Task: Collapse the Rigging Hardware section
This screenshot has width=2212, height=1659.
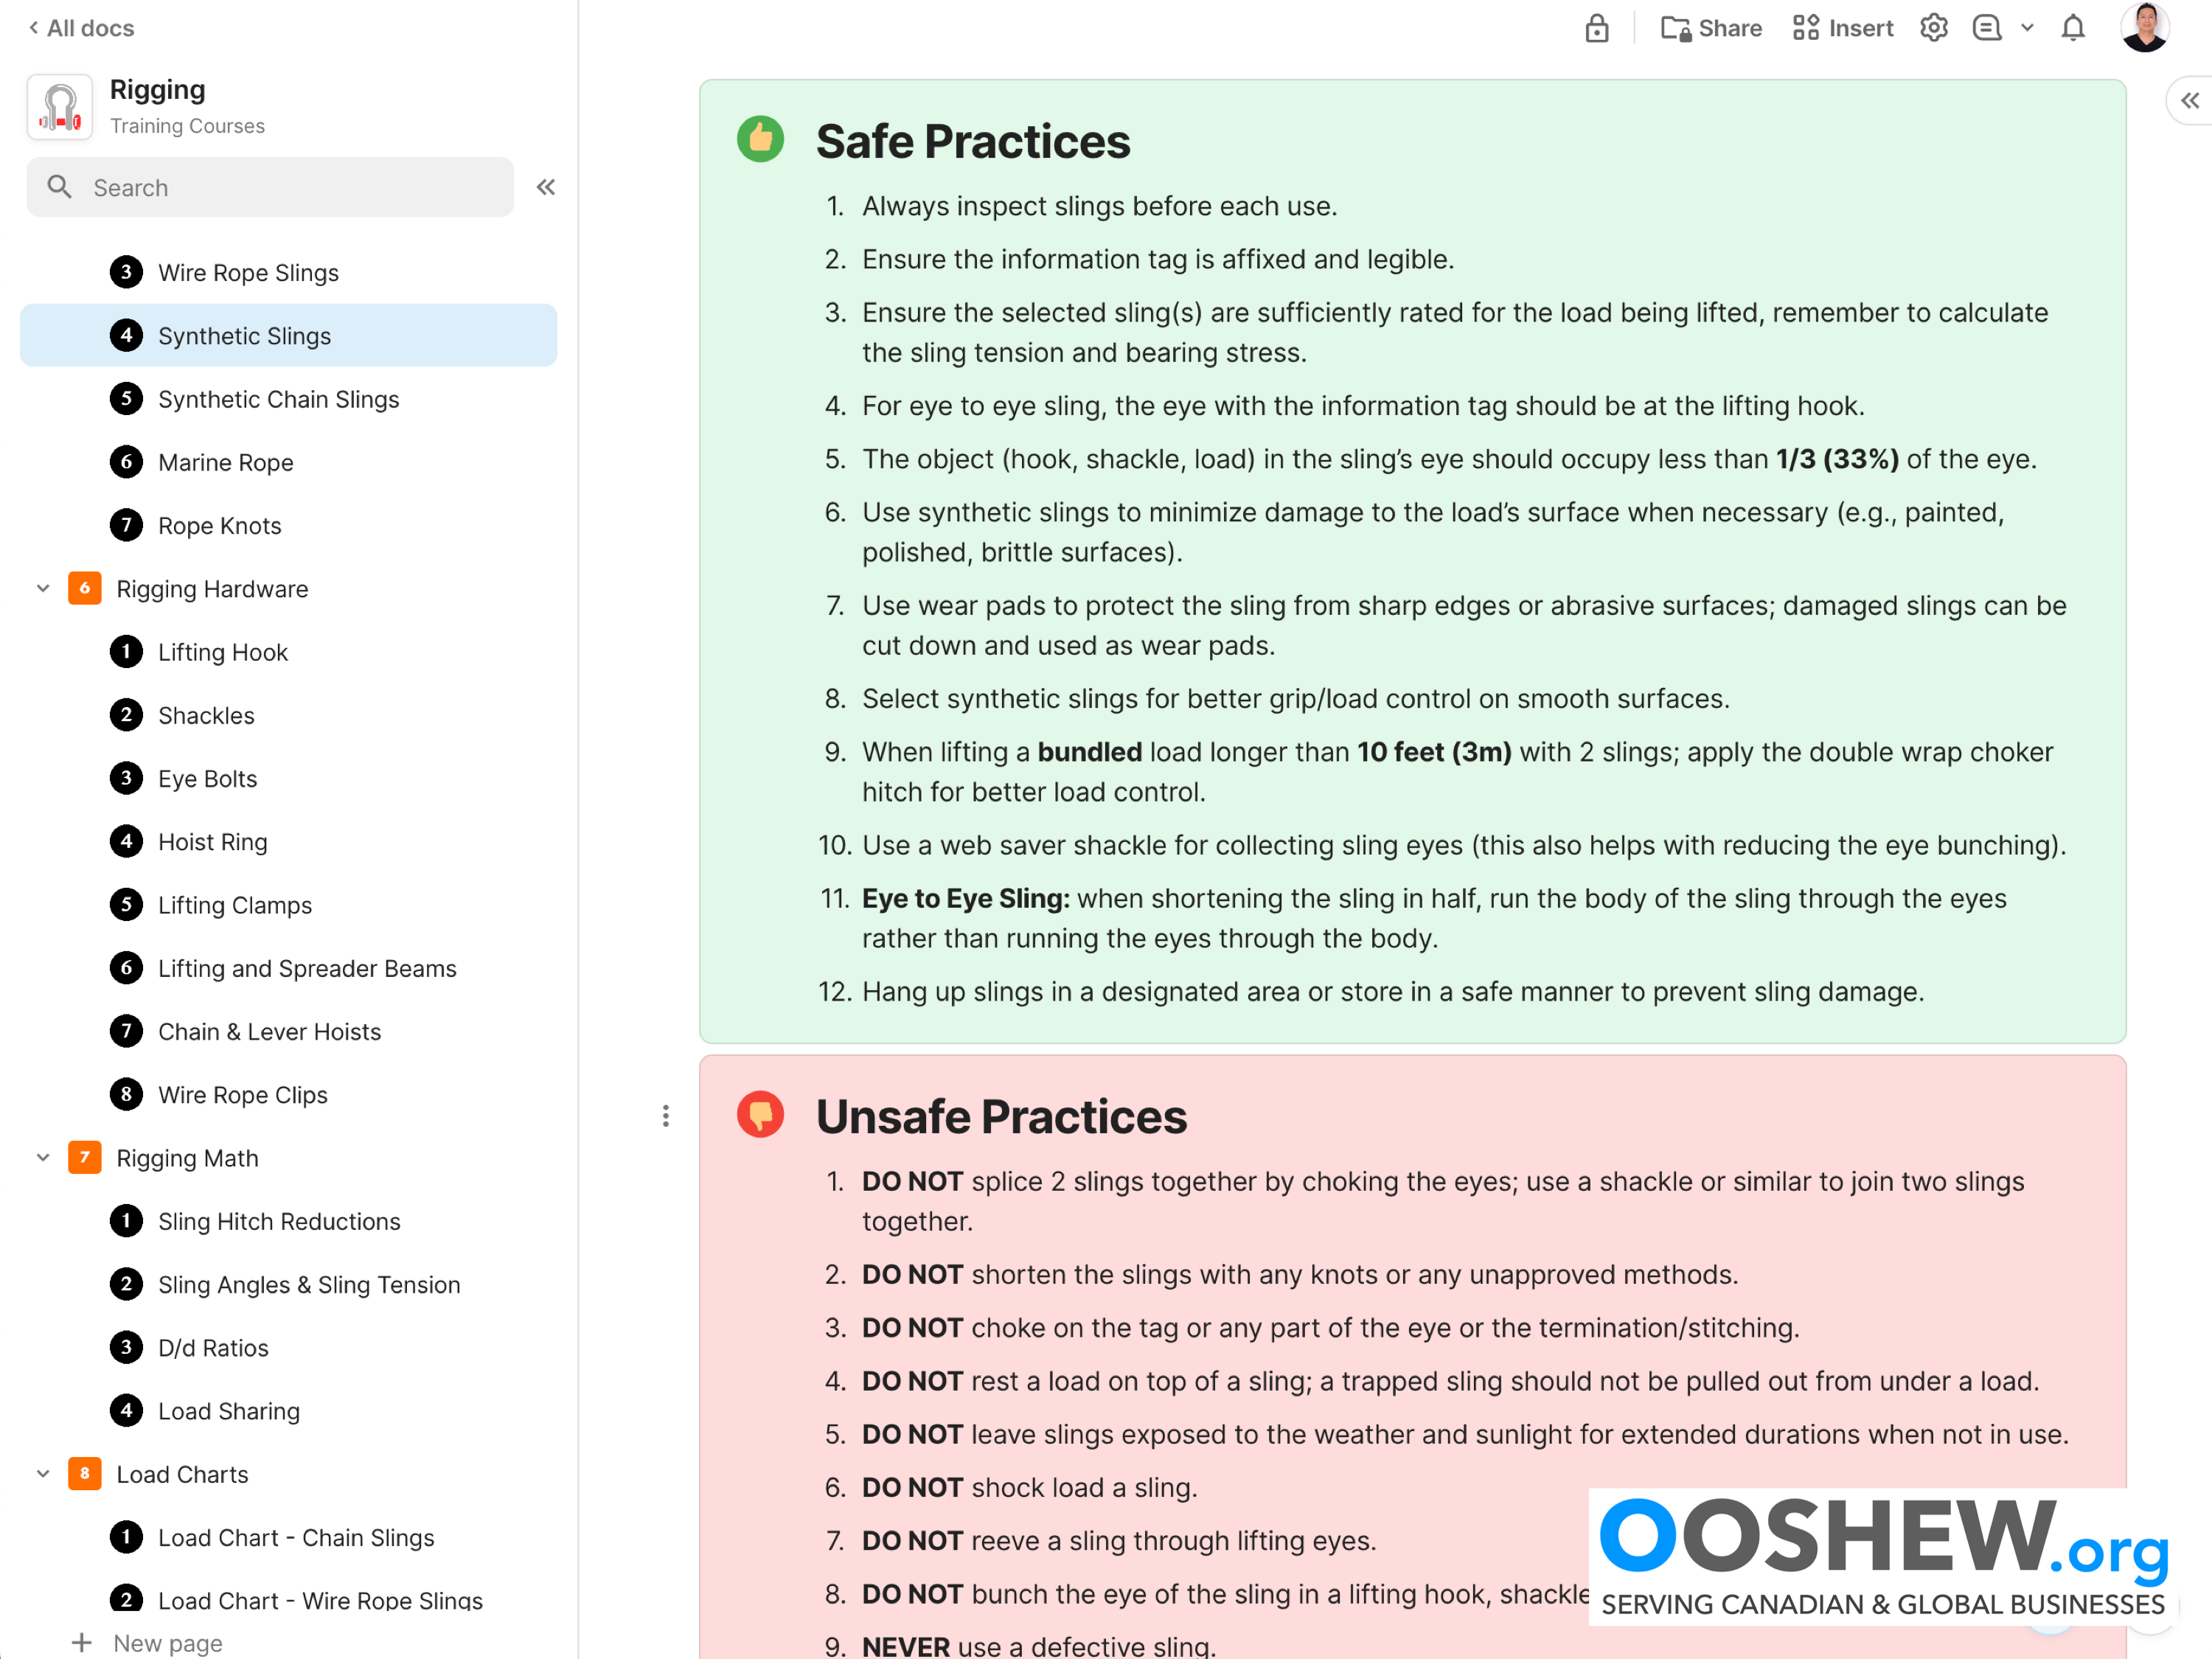Action: [43, 589]
